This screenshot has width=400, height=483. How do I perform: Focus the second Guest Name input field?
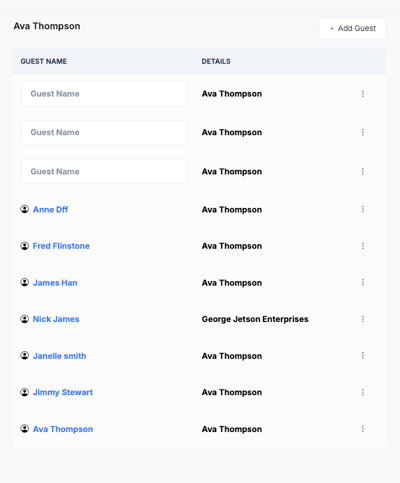click(x=104, y=132)
